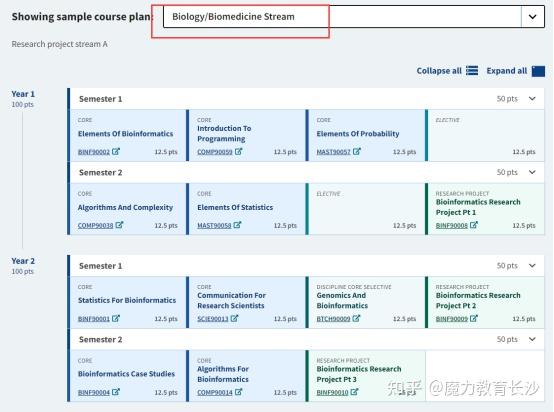Open external link icon beside MAST90057
The height and width of the screenshot is (412, 554).
click(x=357, y=151)
